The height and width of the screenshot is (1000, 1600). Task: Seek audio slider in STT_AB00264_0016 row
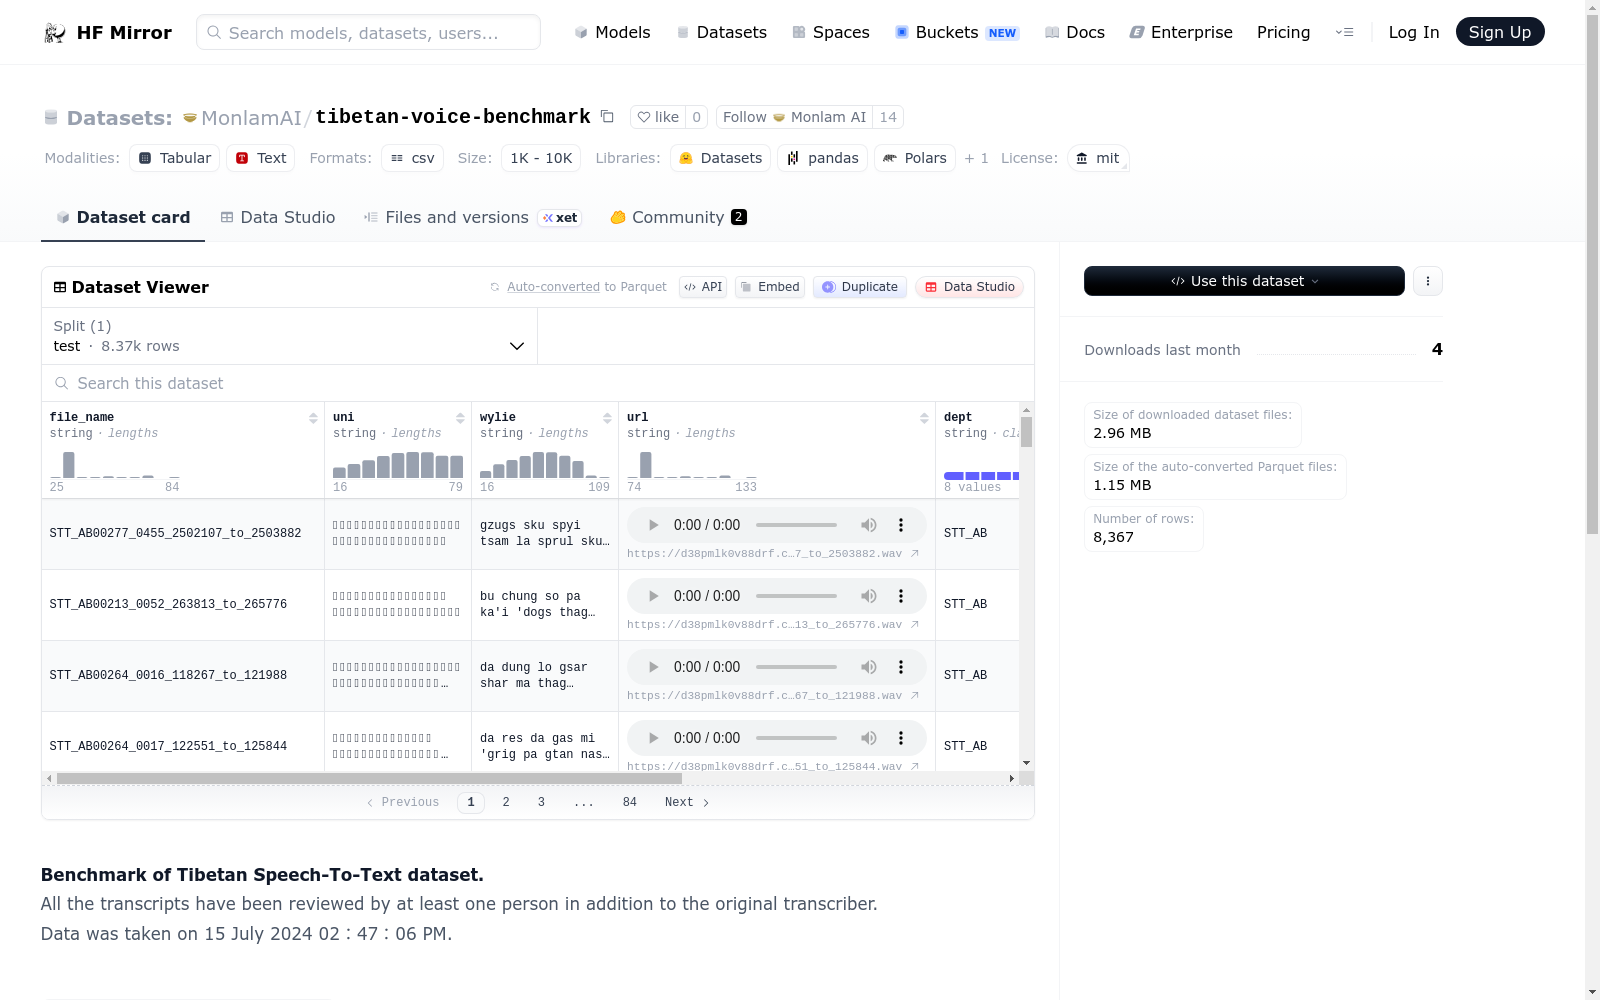(x=796, y=667)
